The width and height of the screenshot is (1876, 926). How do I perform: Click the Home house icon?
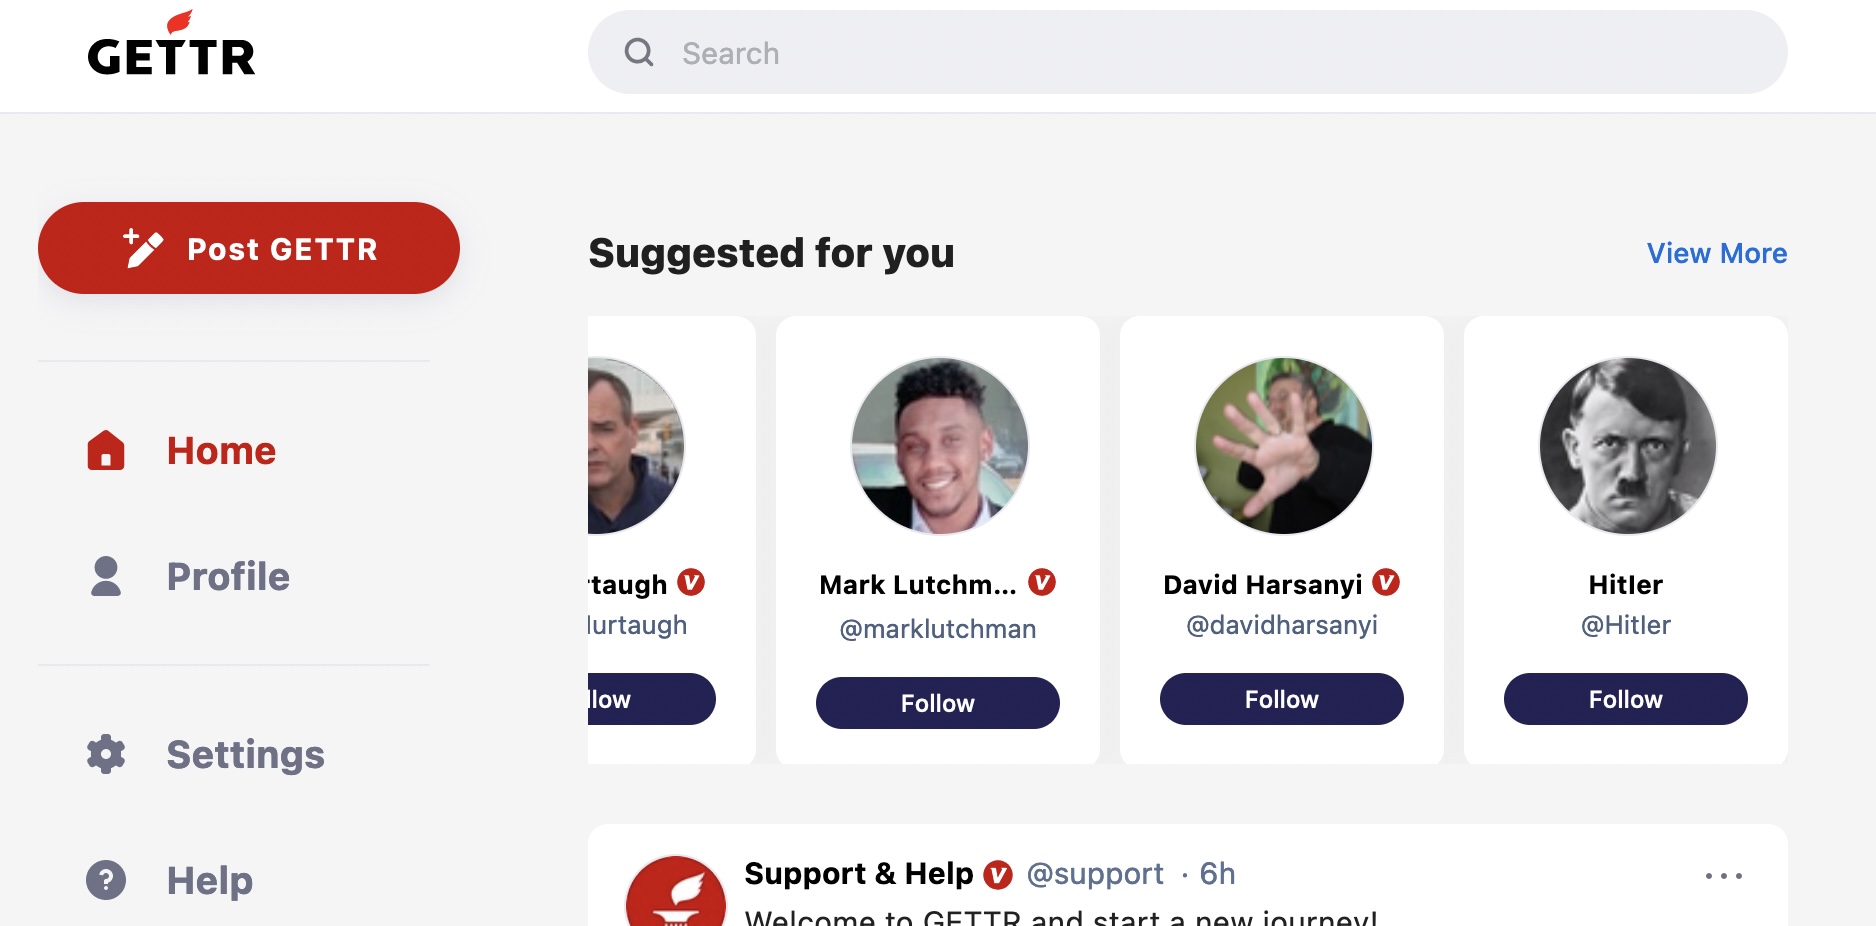pos(106,450)
